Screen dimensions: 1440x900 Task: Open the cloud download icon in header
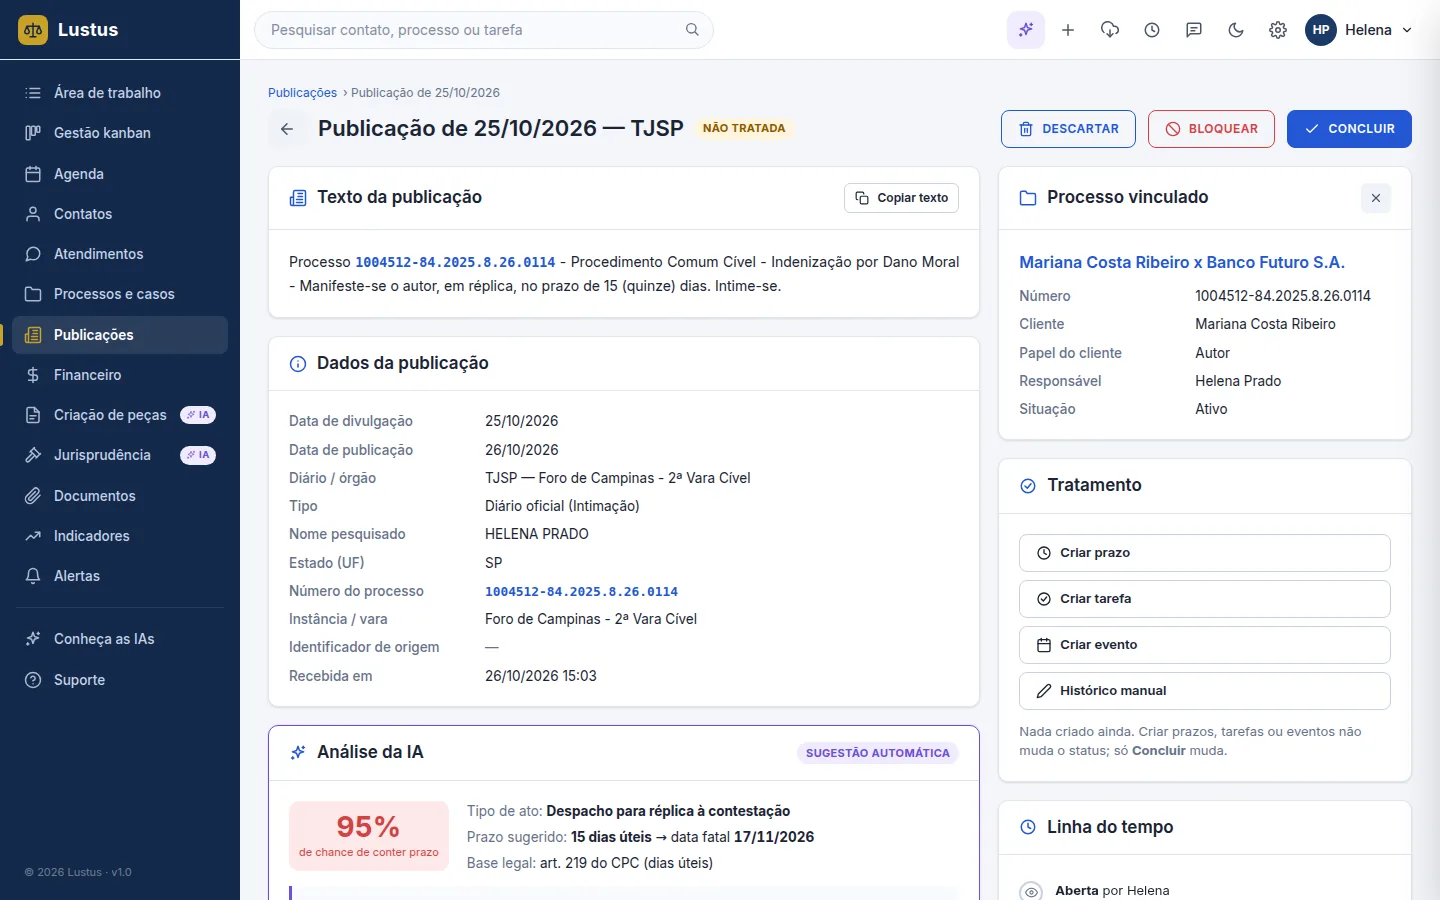[x=1110, y=30]
